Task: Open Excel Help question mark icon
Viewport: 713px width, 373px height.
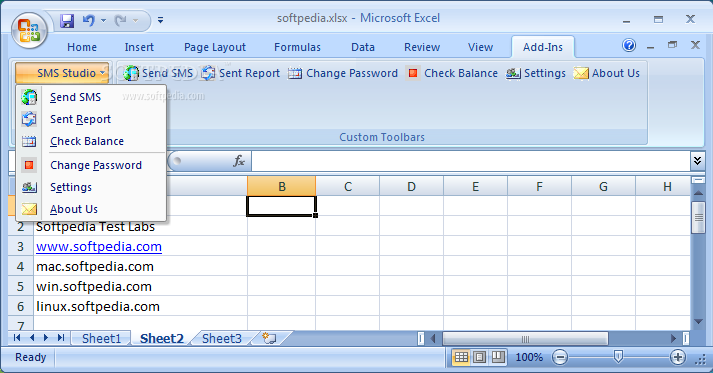Action: pos(629,45)
